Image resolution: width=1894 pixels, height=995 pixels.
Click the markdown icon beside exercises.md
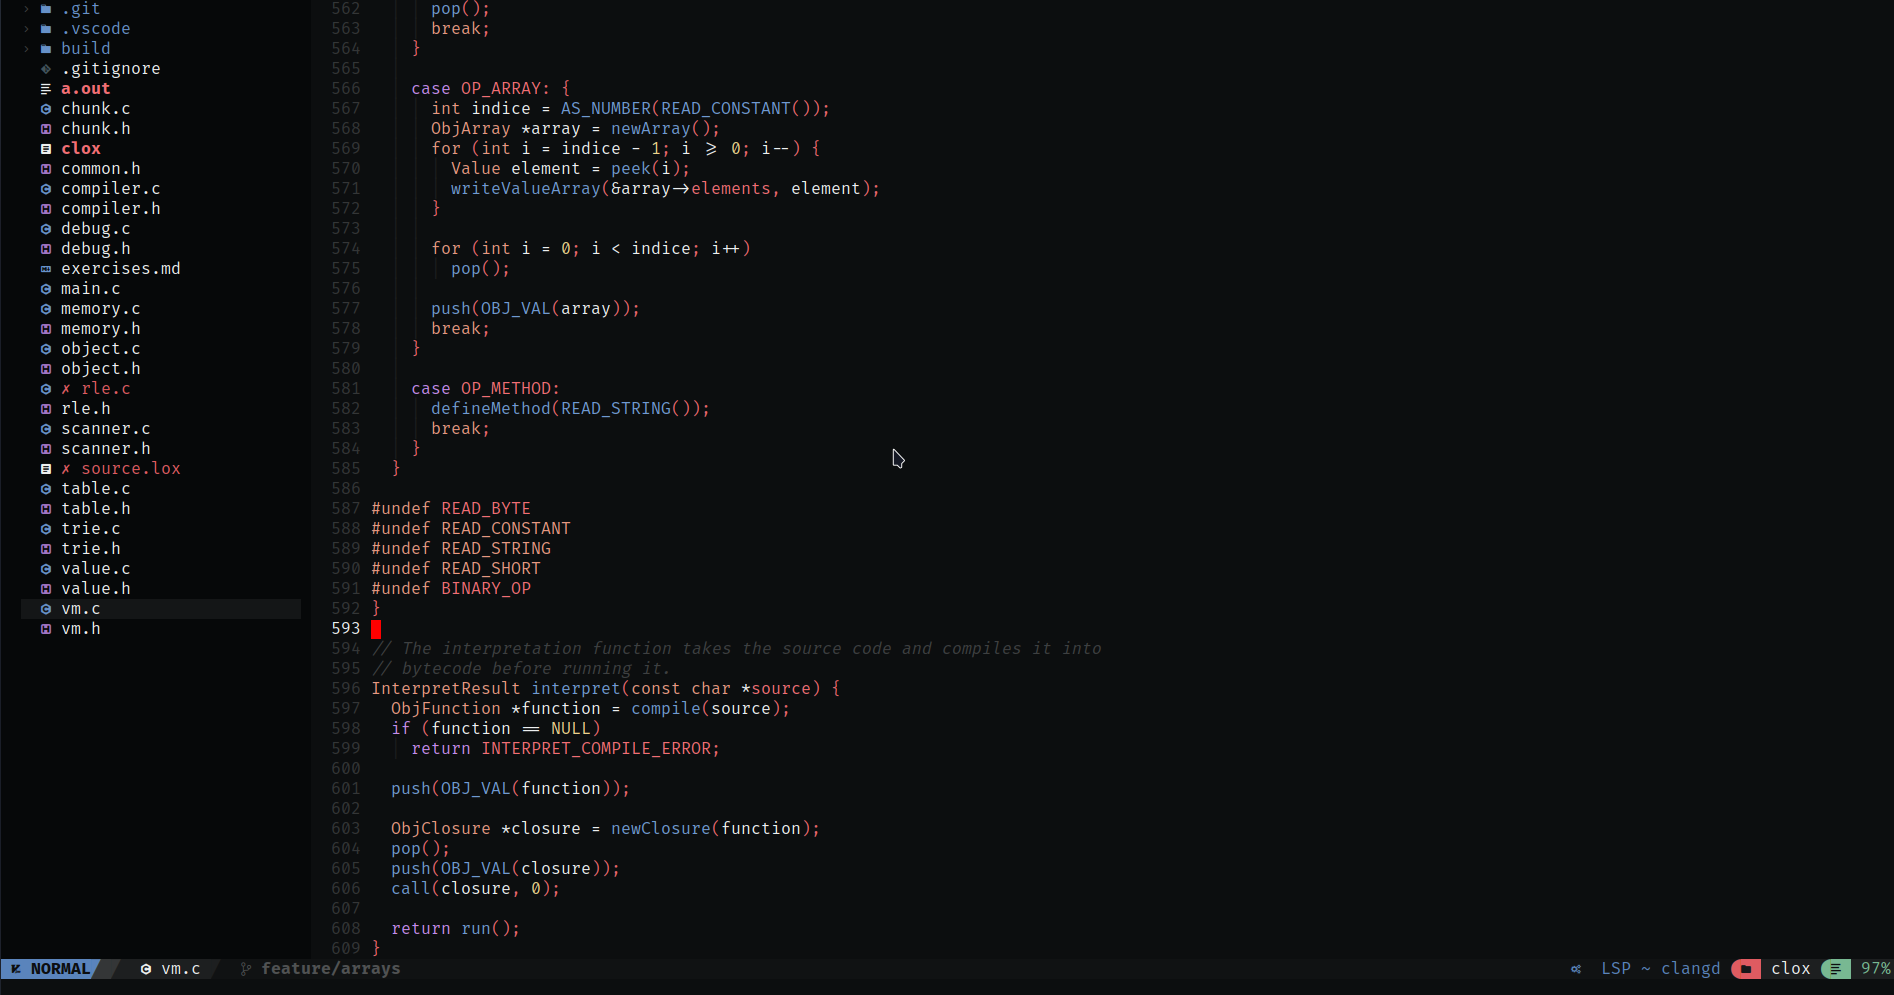(x=46, y=269)
